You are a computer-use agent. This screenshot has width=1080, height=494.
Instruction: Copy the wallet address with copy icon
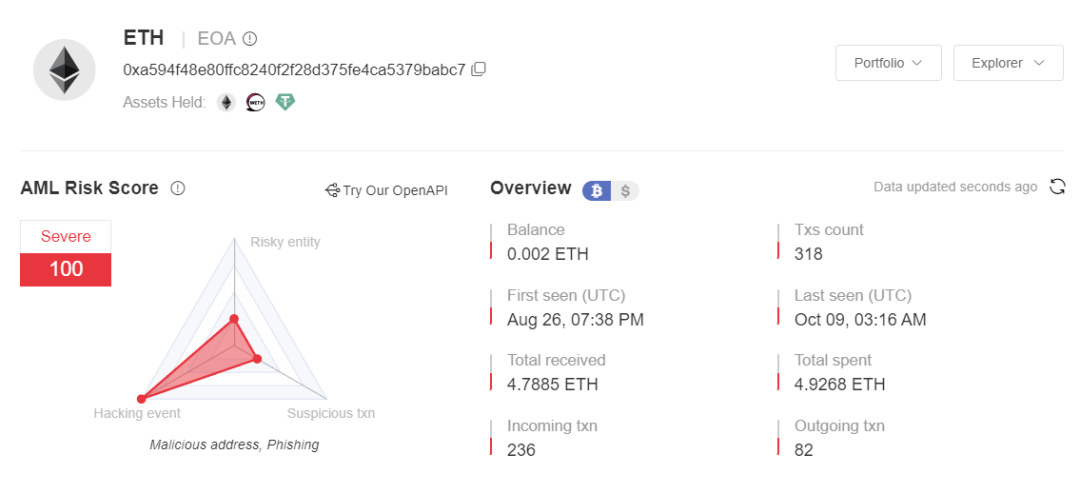[479, 69]
